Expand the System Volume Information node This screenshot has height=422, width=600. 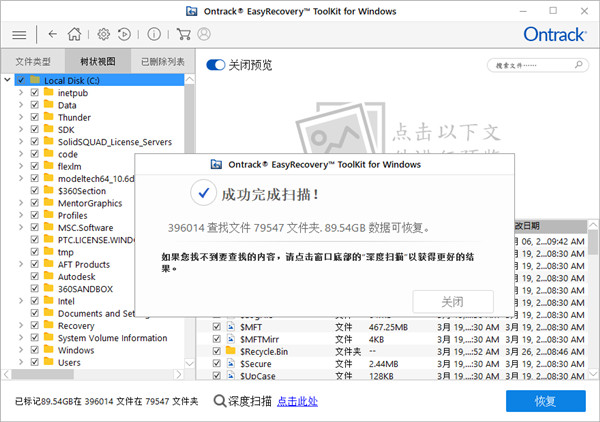pos(21,337)
